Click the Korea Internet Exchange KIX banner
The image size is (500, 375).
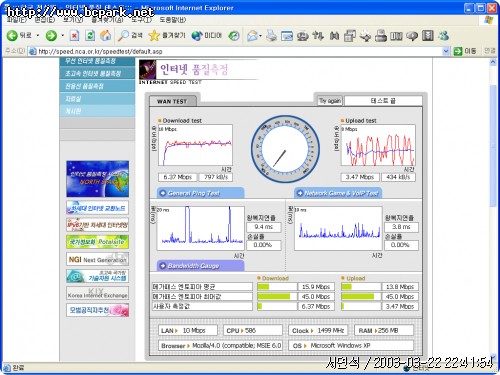[x=97, y=293]
